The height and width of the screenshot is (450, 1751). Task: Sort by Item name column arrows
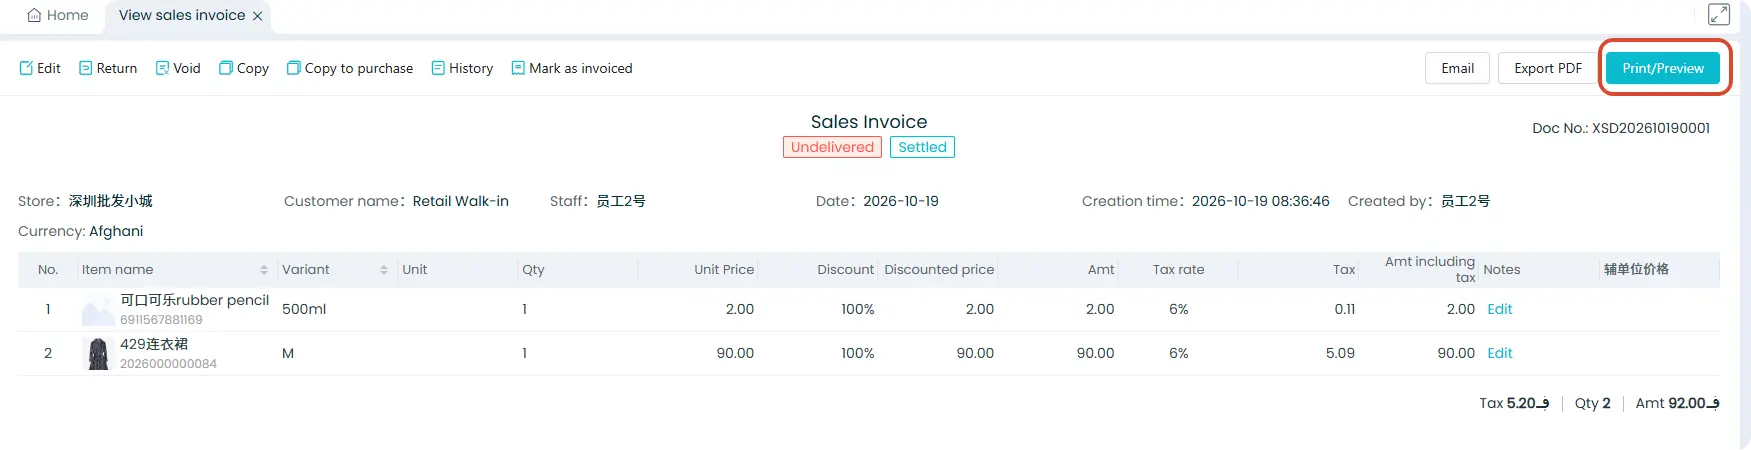pos(264,270)
